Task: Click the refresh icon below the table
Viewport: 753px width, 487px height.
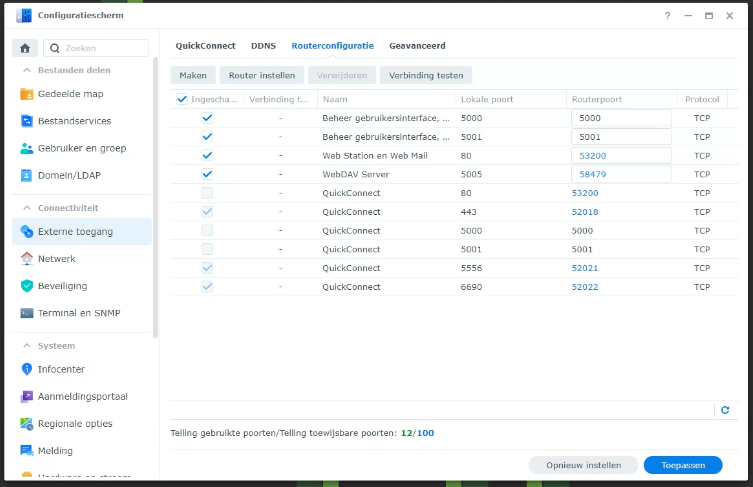Action: click(725, 410)
